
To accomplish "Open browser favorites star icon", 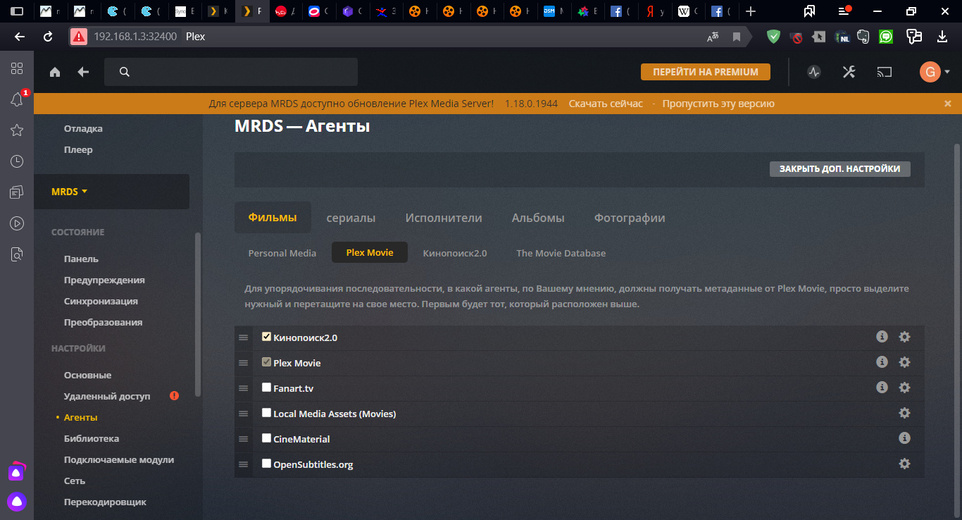I will [x=17, y=130].
